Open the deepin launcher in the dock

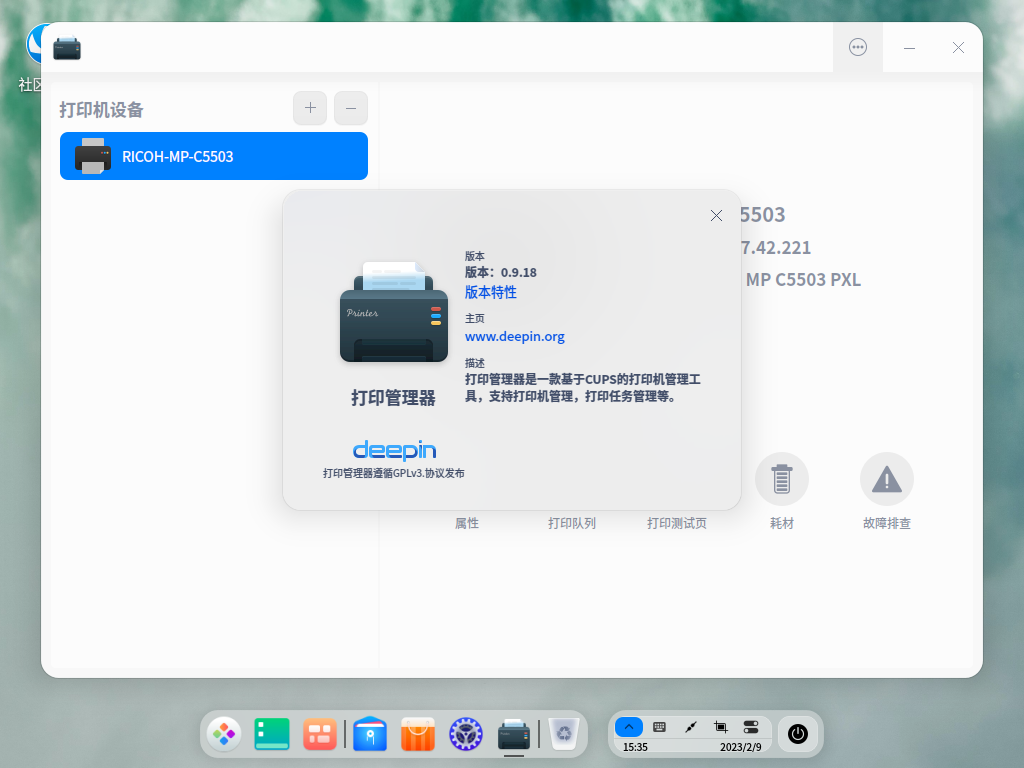(x=224, y=734)
